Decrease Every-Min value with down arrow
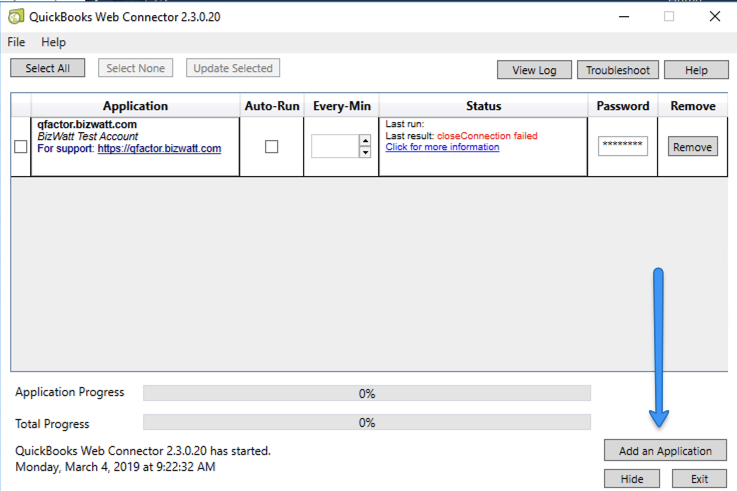 pos(365,152)
